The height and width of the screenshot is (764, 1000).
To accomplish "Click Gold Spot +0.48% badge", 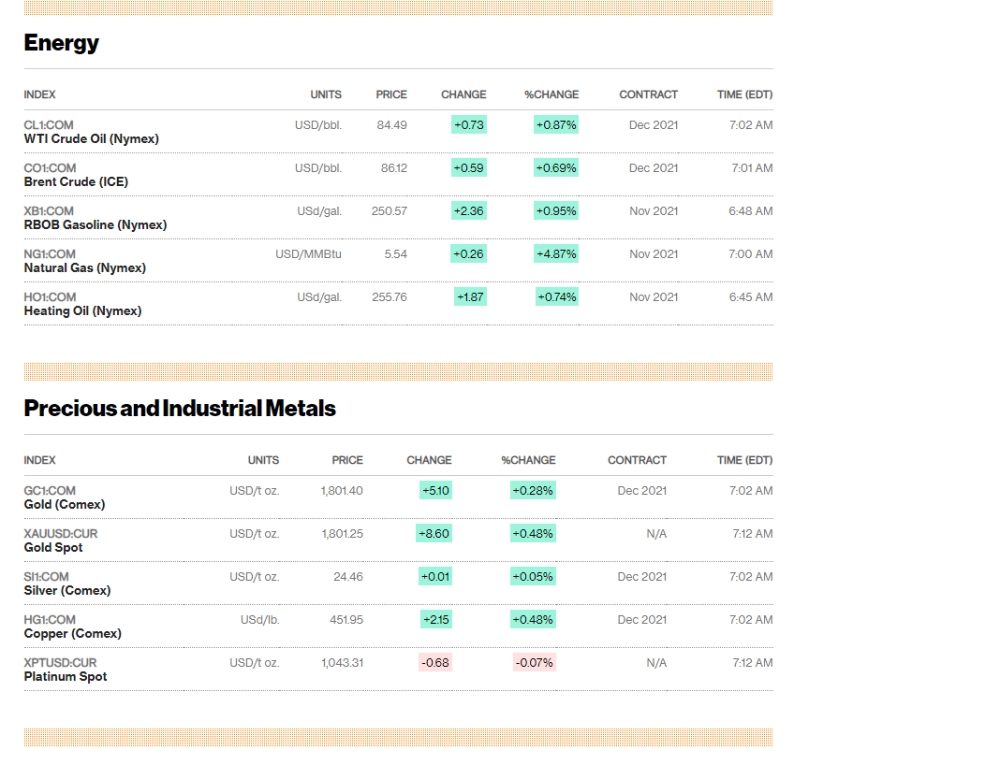I will click(533, 534).
